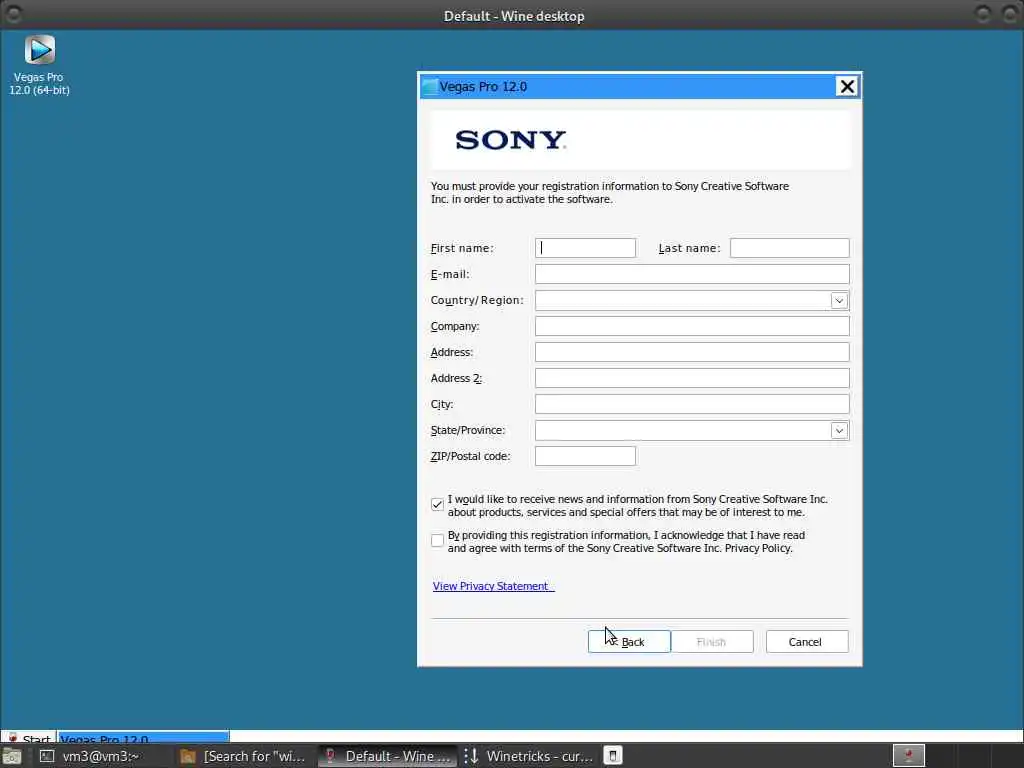Image resolution: width=1024 pixels, height=768 pixels.
Task: Click the Vegas Pro dialog title bar icon
Action: point(430,87)
